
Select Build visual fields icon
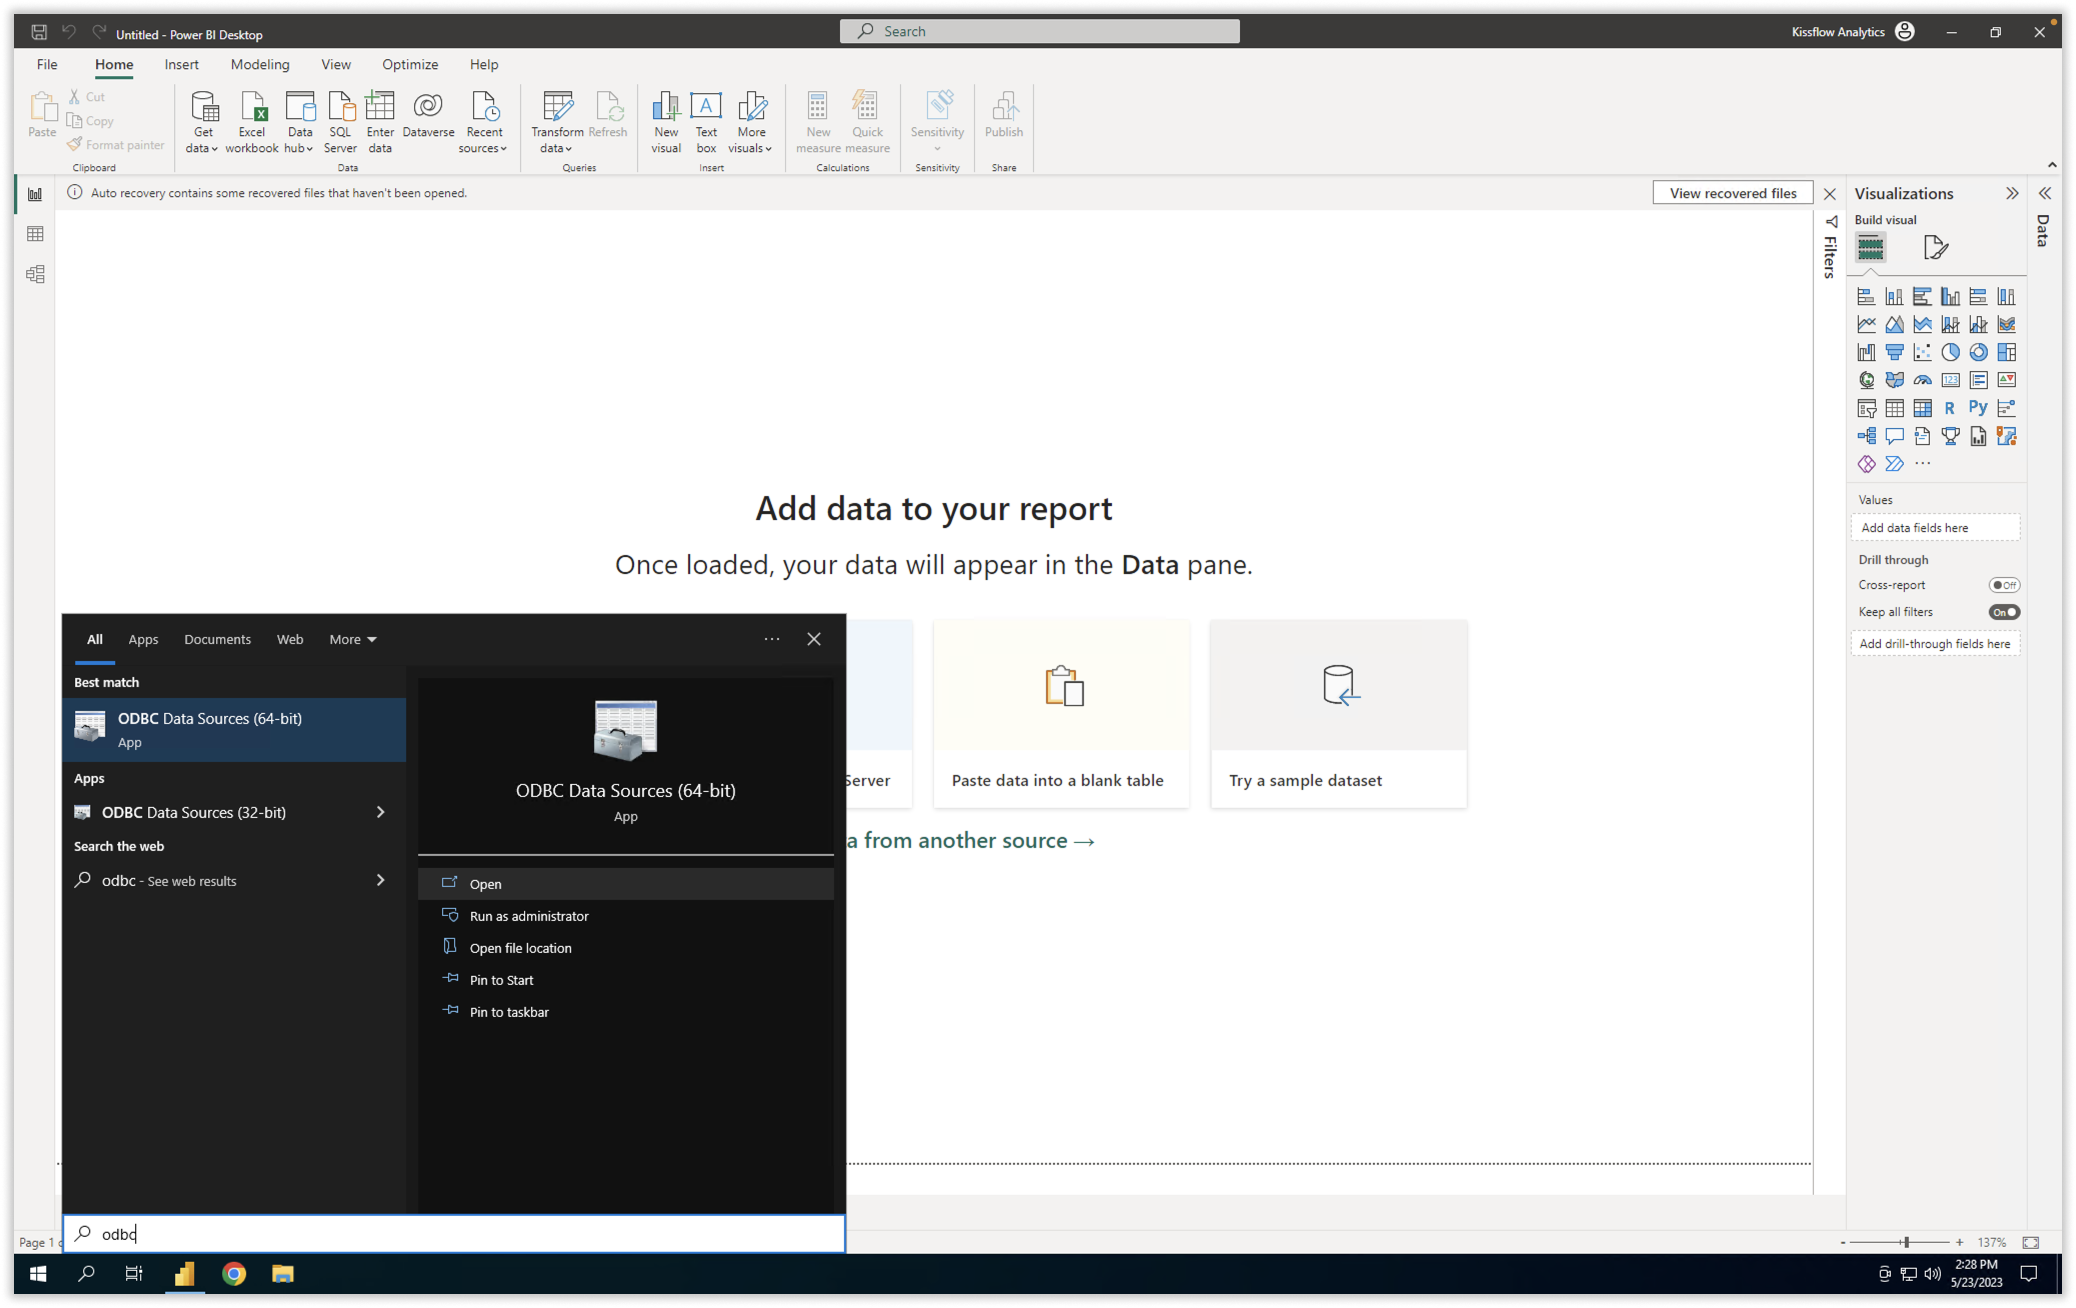[1870, 247]
